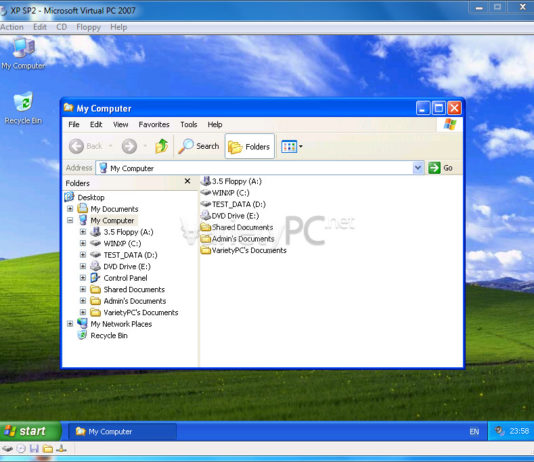The width and height of the screenshot is (534, 462).
Task: Open Virtual PC CD menu
Action: [x=62, y=27]
